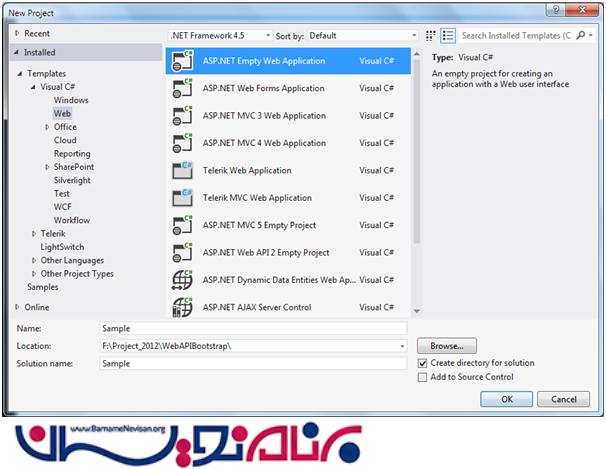Click the Solution name input field
Image resolution: width=606 pixels, height=469 pixels.
(x=253, y=364)
